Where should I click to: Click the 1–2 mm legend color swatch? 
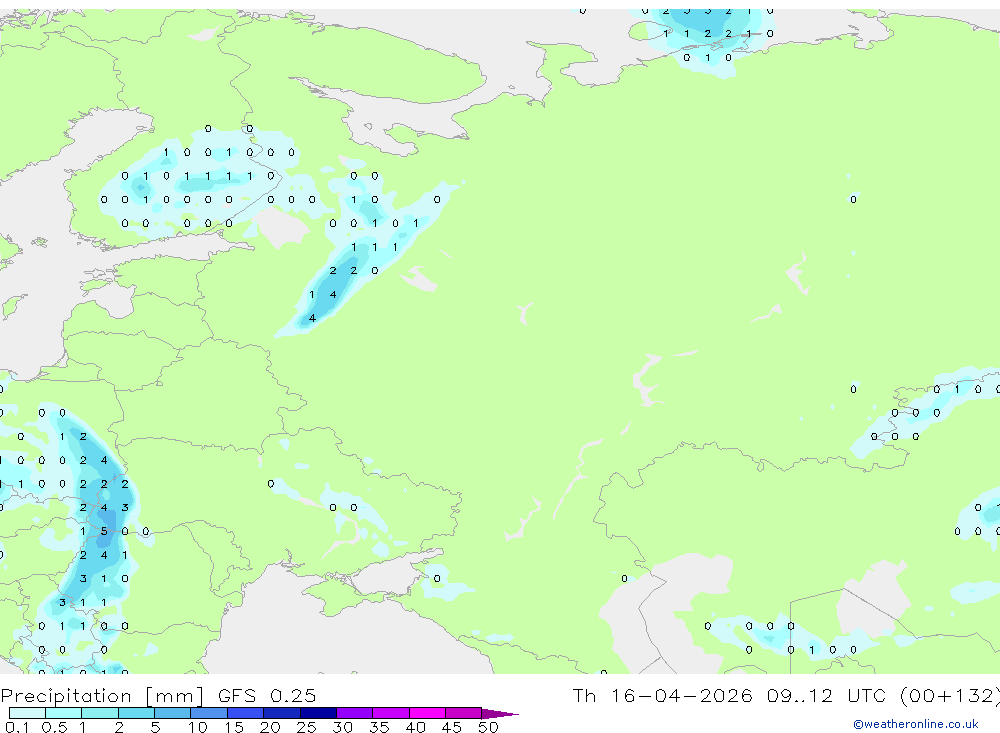coord(100,713)
